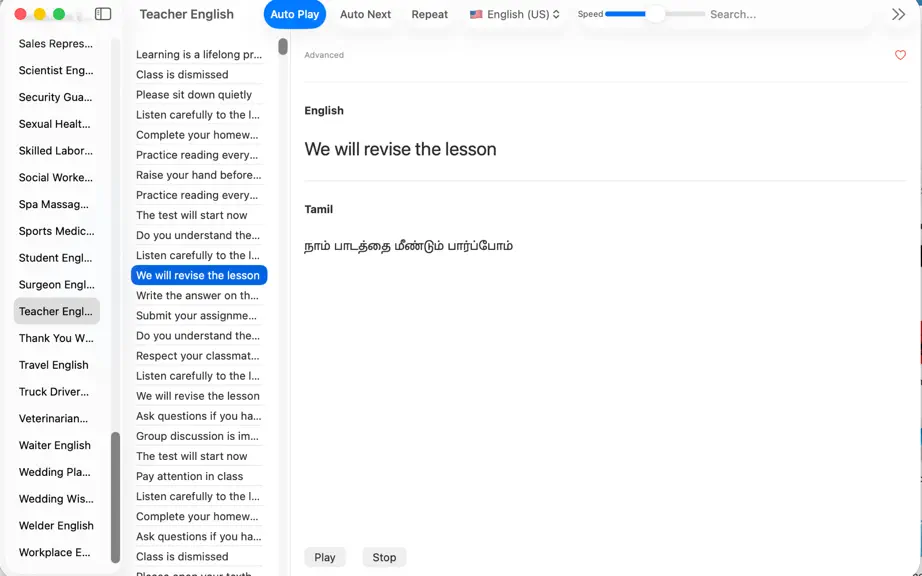The height and width of the screenshot is (576, 922).
Task: Adjust the Speed slider
Action: pos(655,14)
